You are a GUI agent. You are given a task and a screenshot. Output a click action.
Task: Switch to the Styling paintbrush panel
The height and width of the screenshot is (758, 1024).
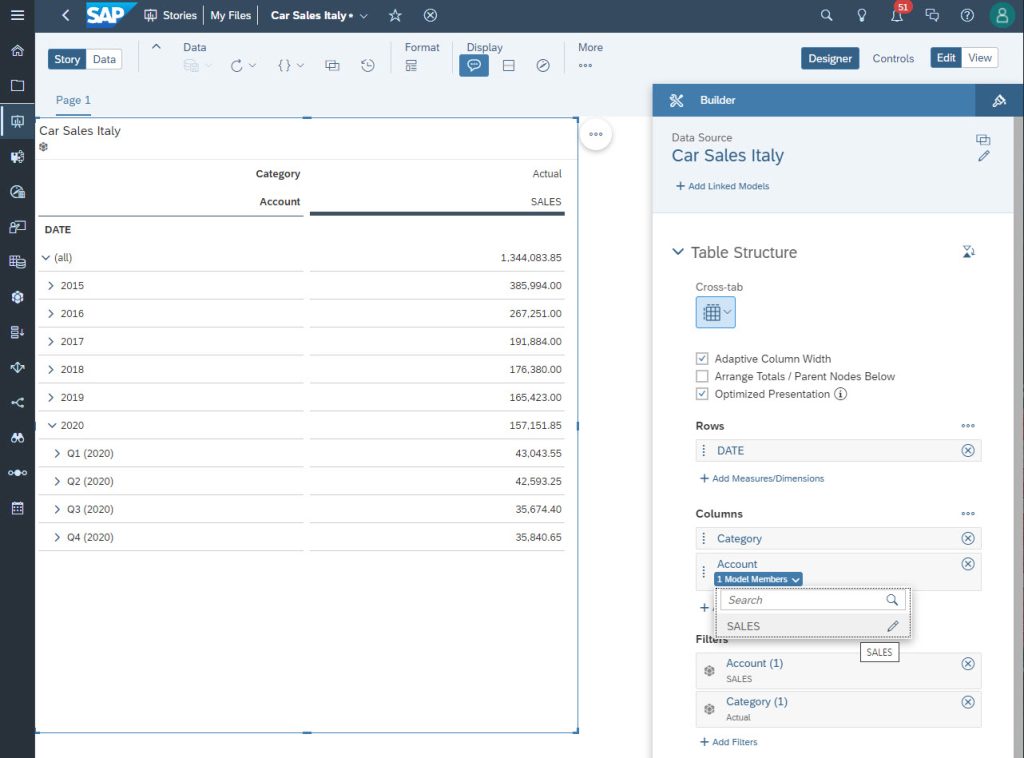[999, 100]
